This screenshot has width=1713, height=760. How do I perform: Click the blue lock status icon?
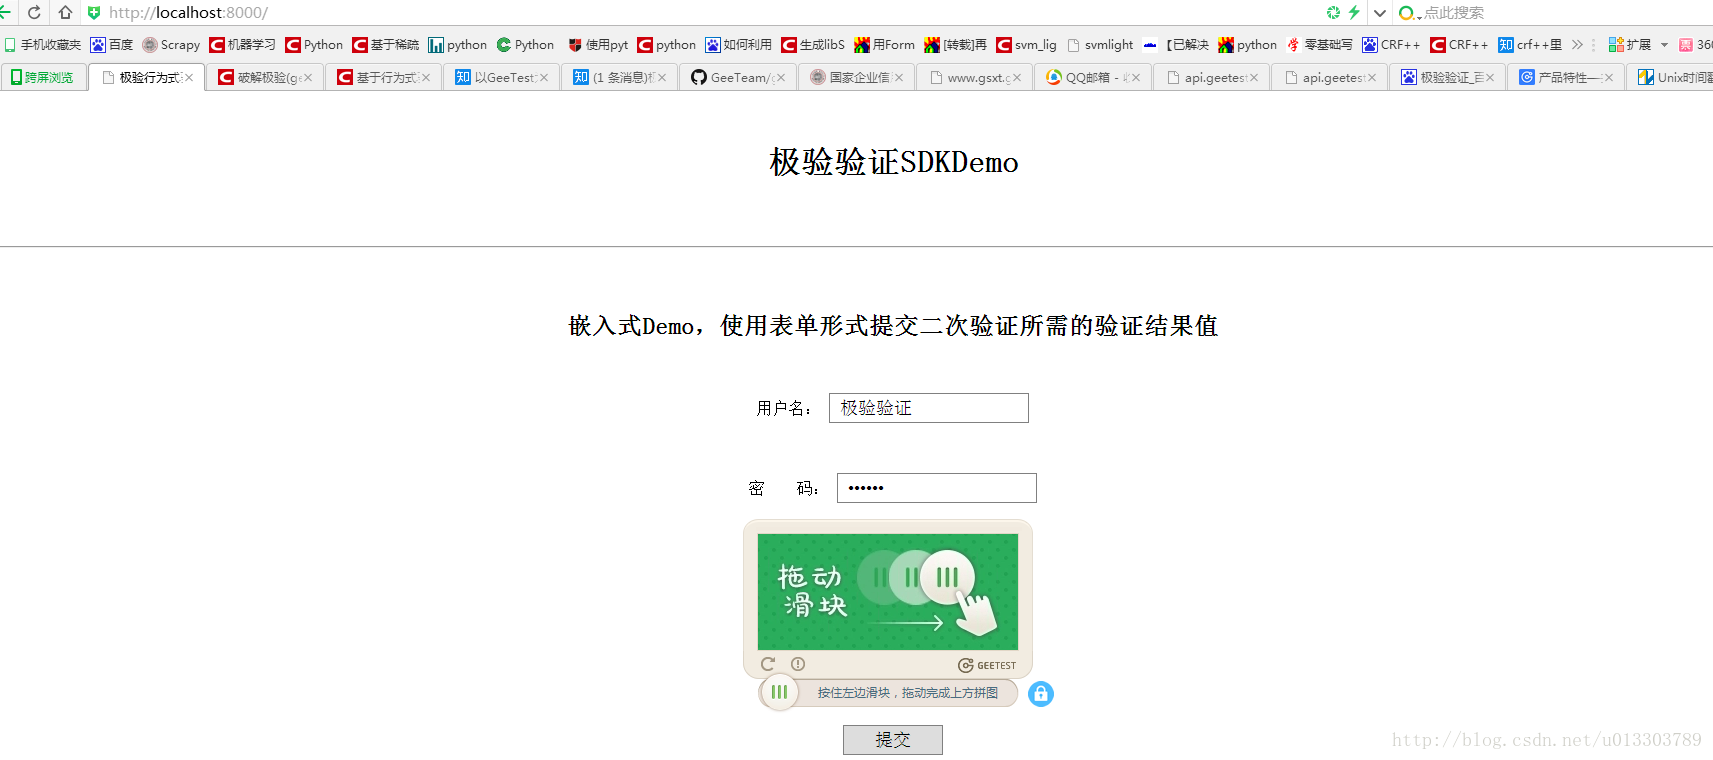click(x=1041, y=694)
